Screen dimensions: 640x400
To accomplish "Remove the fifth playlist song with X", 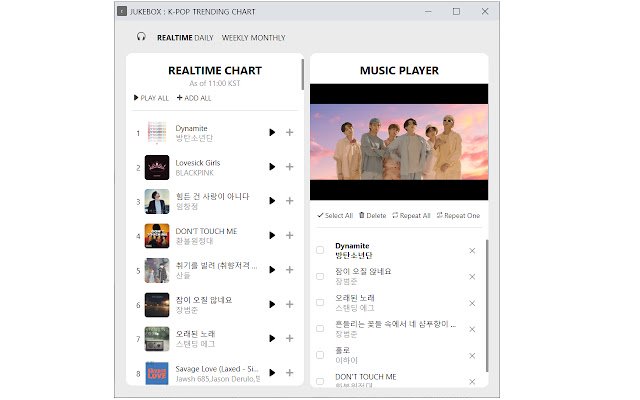I will coord(472,356).
